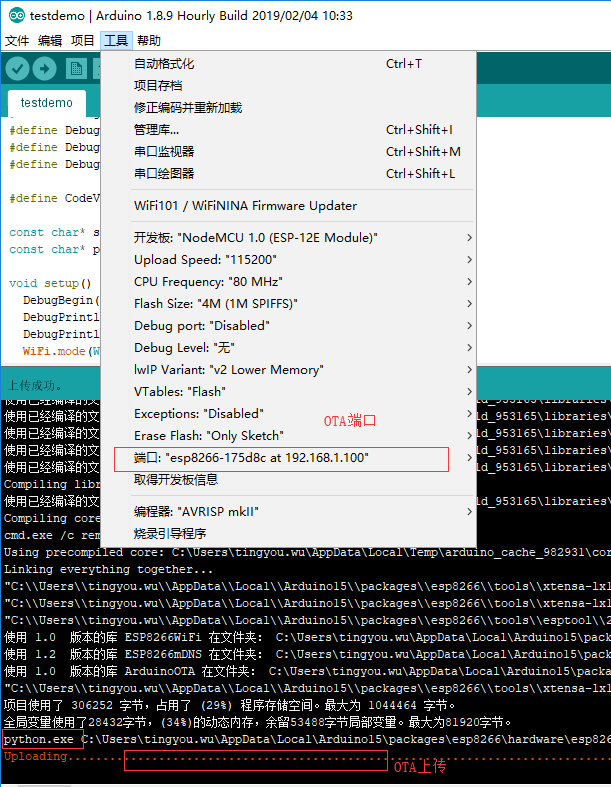Click console line about ESP8266mDNS library
Screen dimensions: 611x787
click(307, 654)
